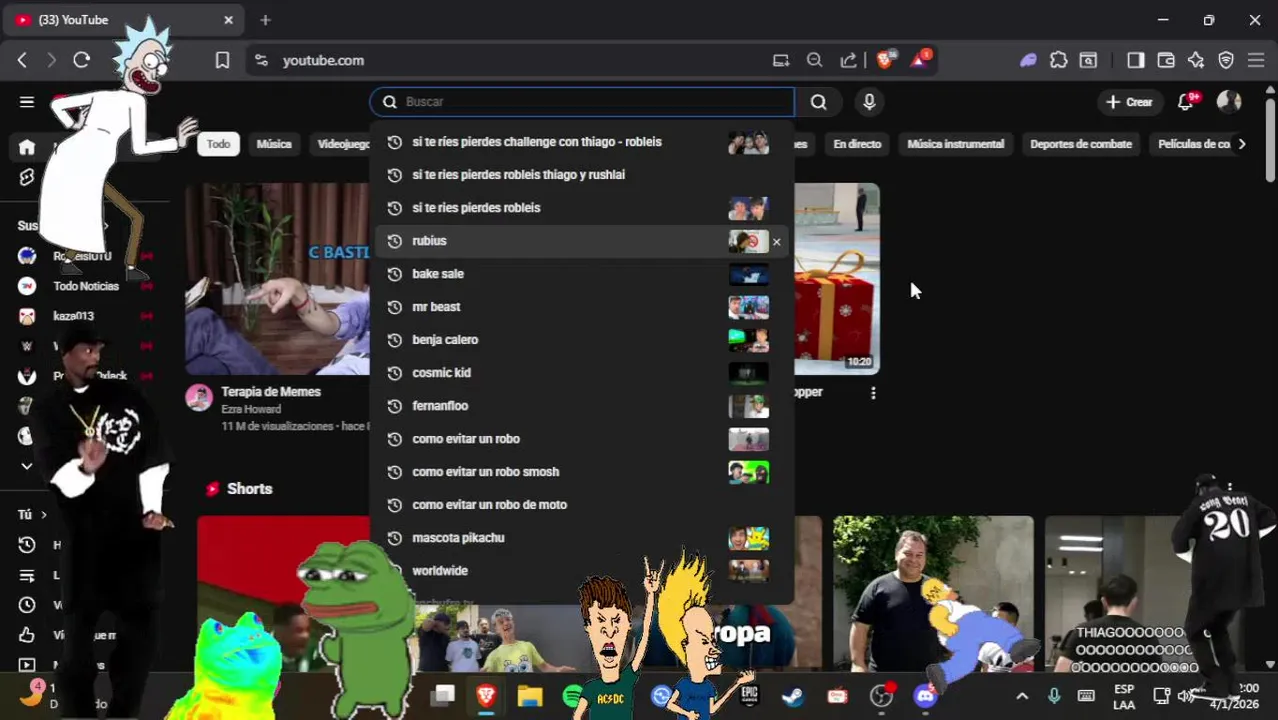Select the 'benja calero' suggestion
The height and width of the screenshot is (720, 1278).
pos(583,340)
